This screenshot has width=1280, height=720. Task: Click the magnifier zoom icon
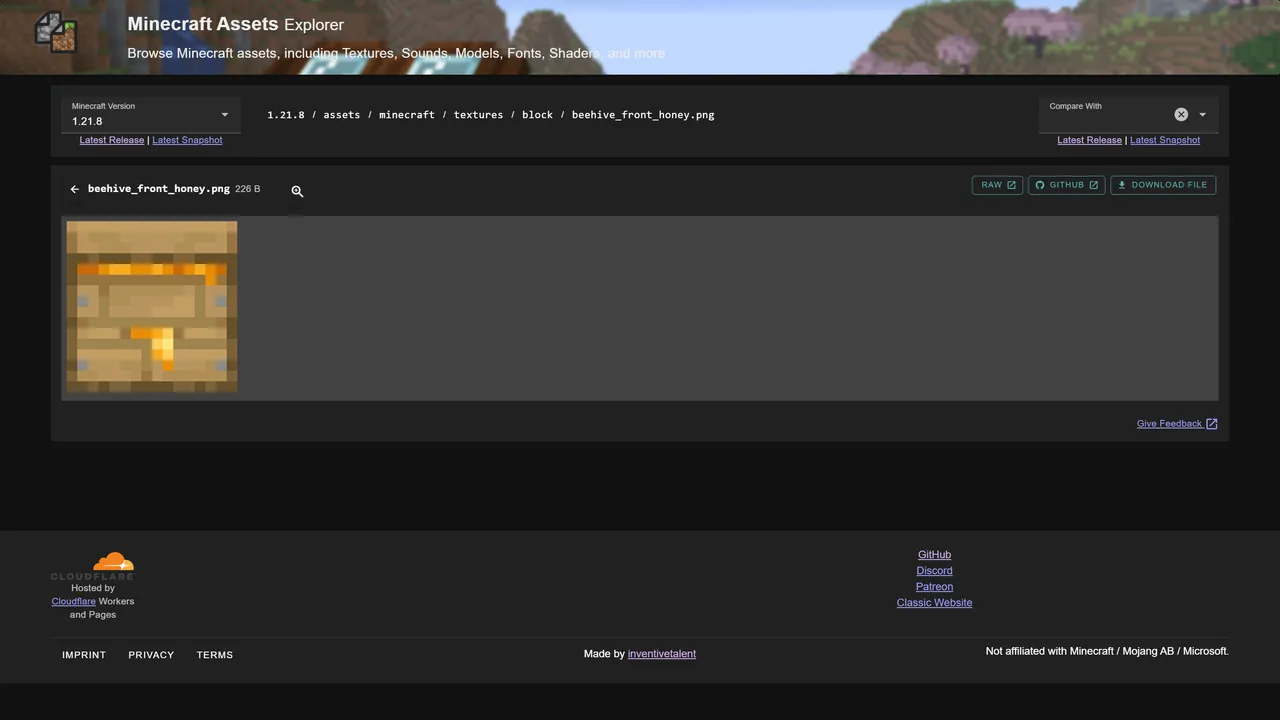(x=297, y=191)
